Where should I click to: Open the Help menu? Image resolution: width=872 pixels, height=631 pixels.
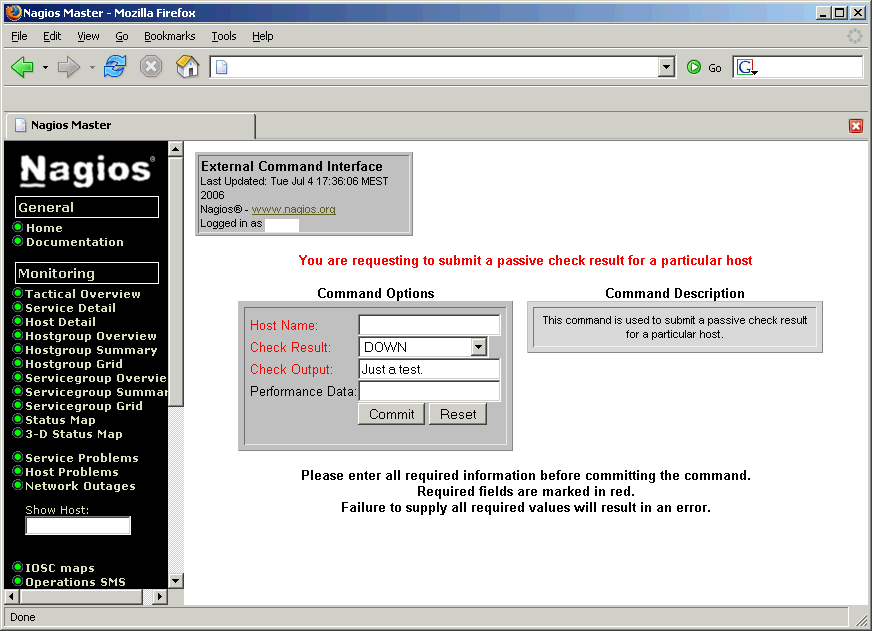click(262, 36)
